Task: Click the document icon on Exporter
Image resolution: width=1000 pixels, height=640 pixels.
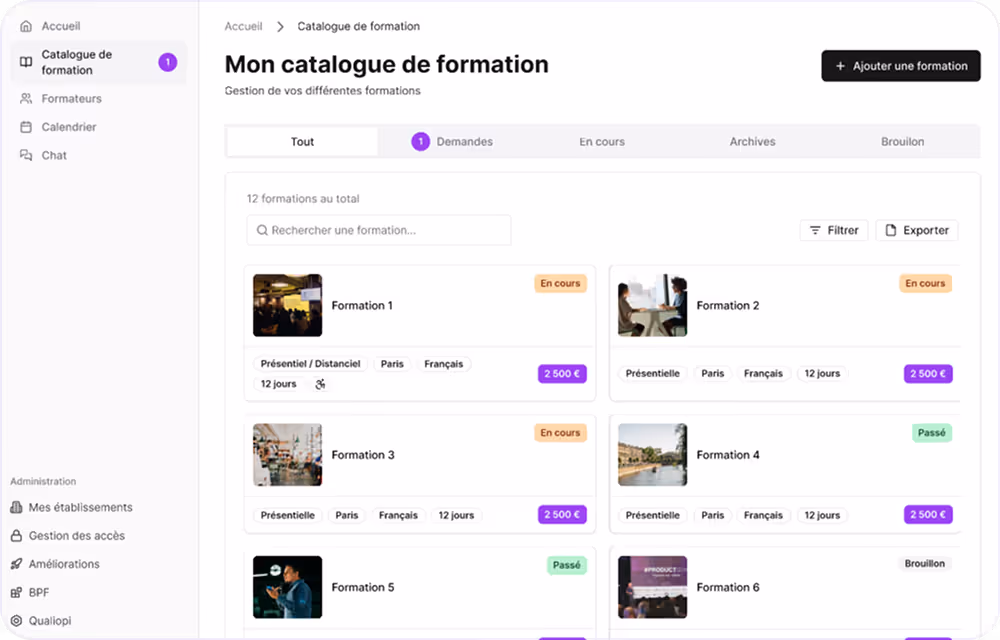Action: tap(891, 230)
